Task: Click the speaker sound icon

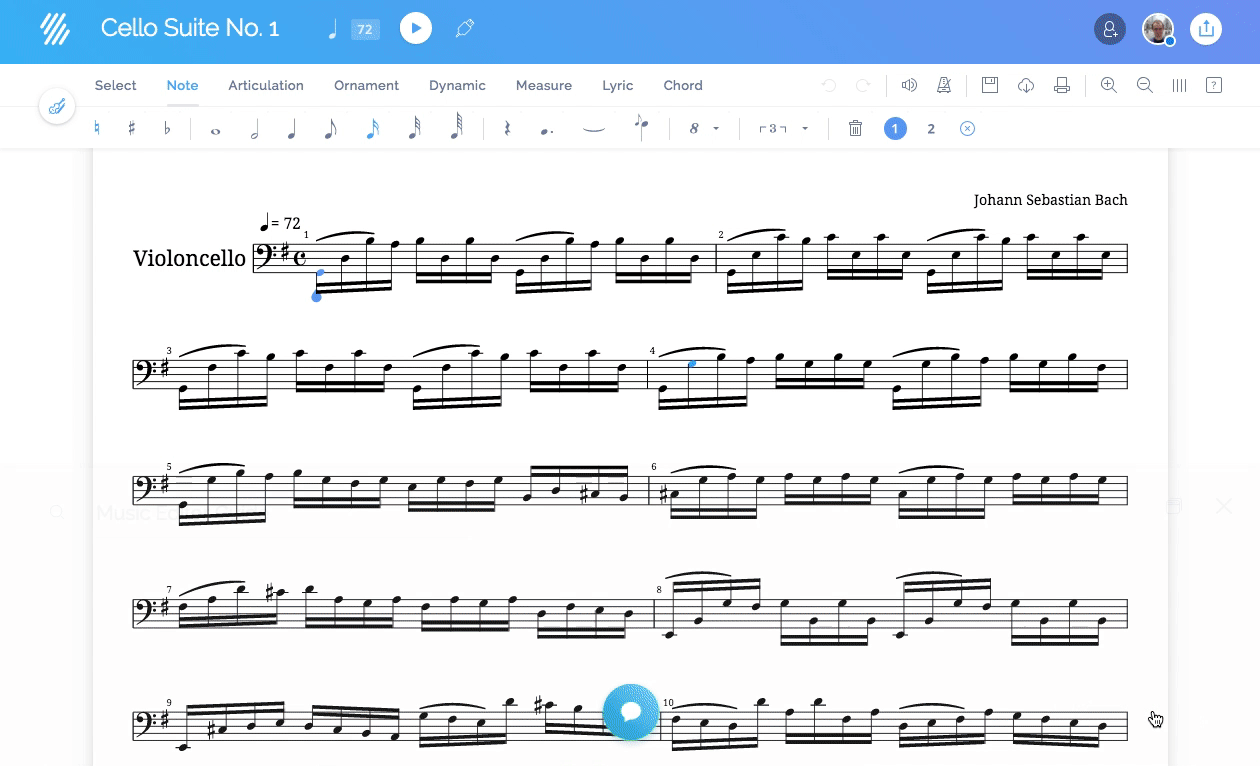Action: (x=909, y=86)
